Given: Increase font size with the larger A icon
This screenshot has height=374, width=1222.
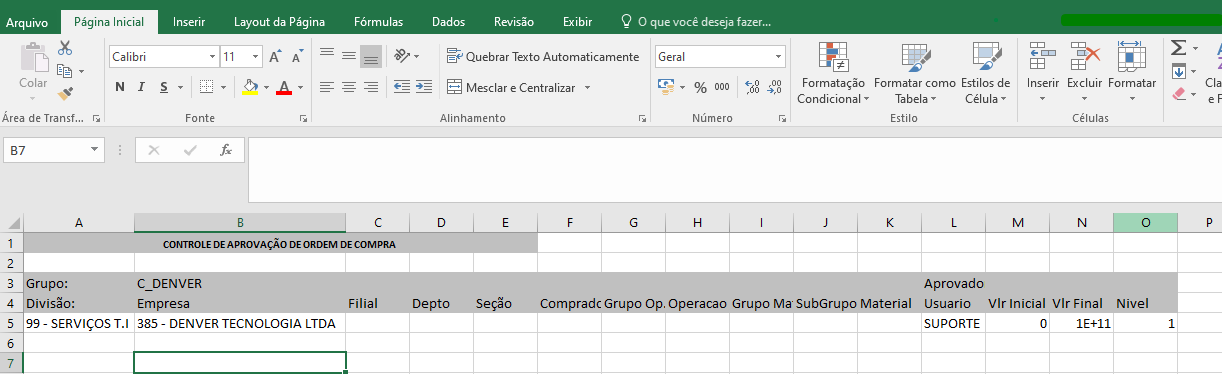Looking at the screenshot, I should tap(277, 57).
